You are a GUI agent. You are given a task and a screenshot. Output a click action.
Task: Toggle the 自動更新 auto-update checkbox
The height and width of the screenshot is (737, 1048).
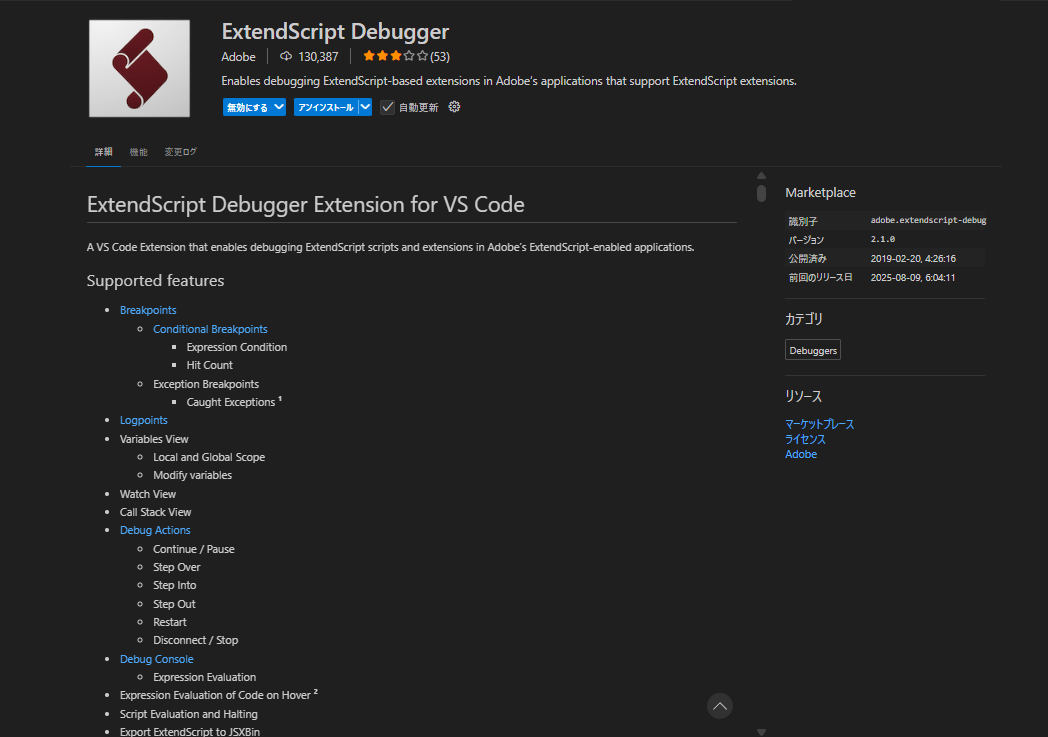point(388,107)
